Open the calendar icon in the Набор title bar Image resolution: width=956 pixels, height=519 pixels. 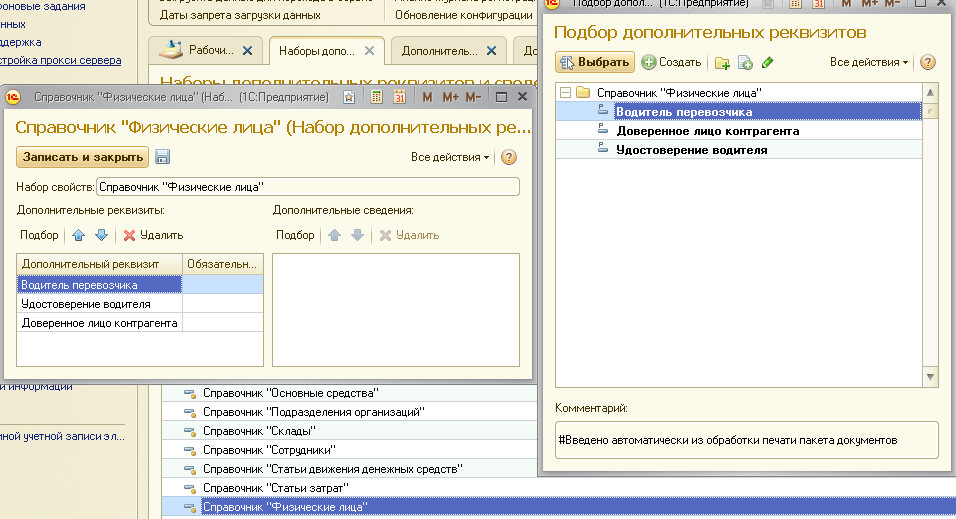point(399,97)
